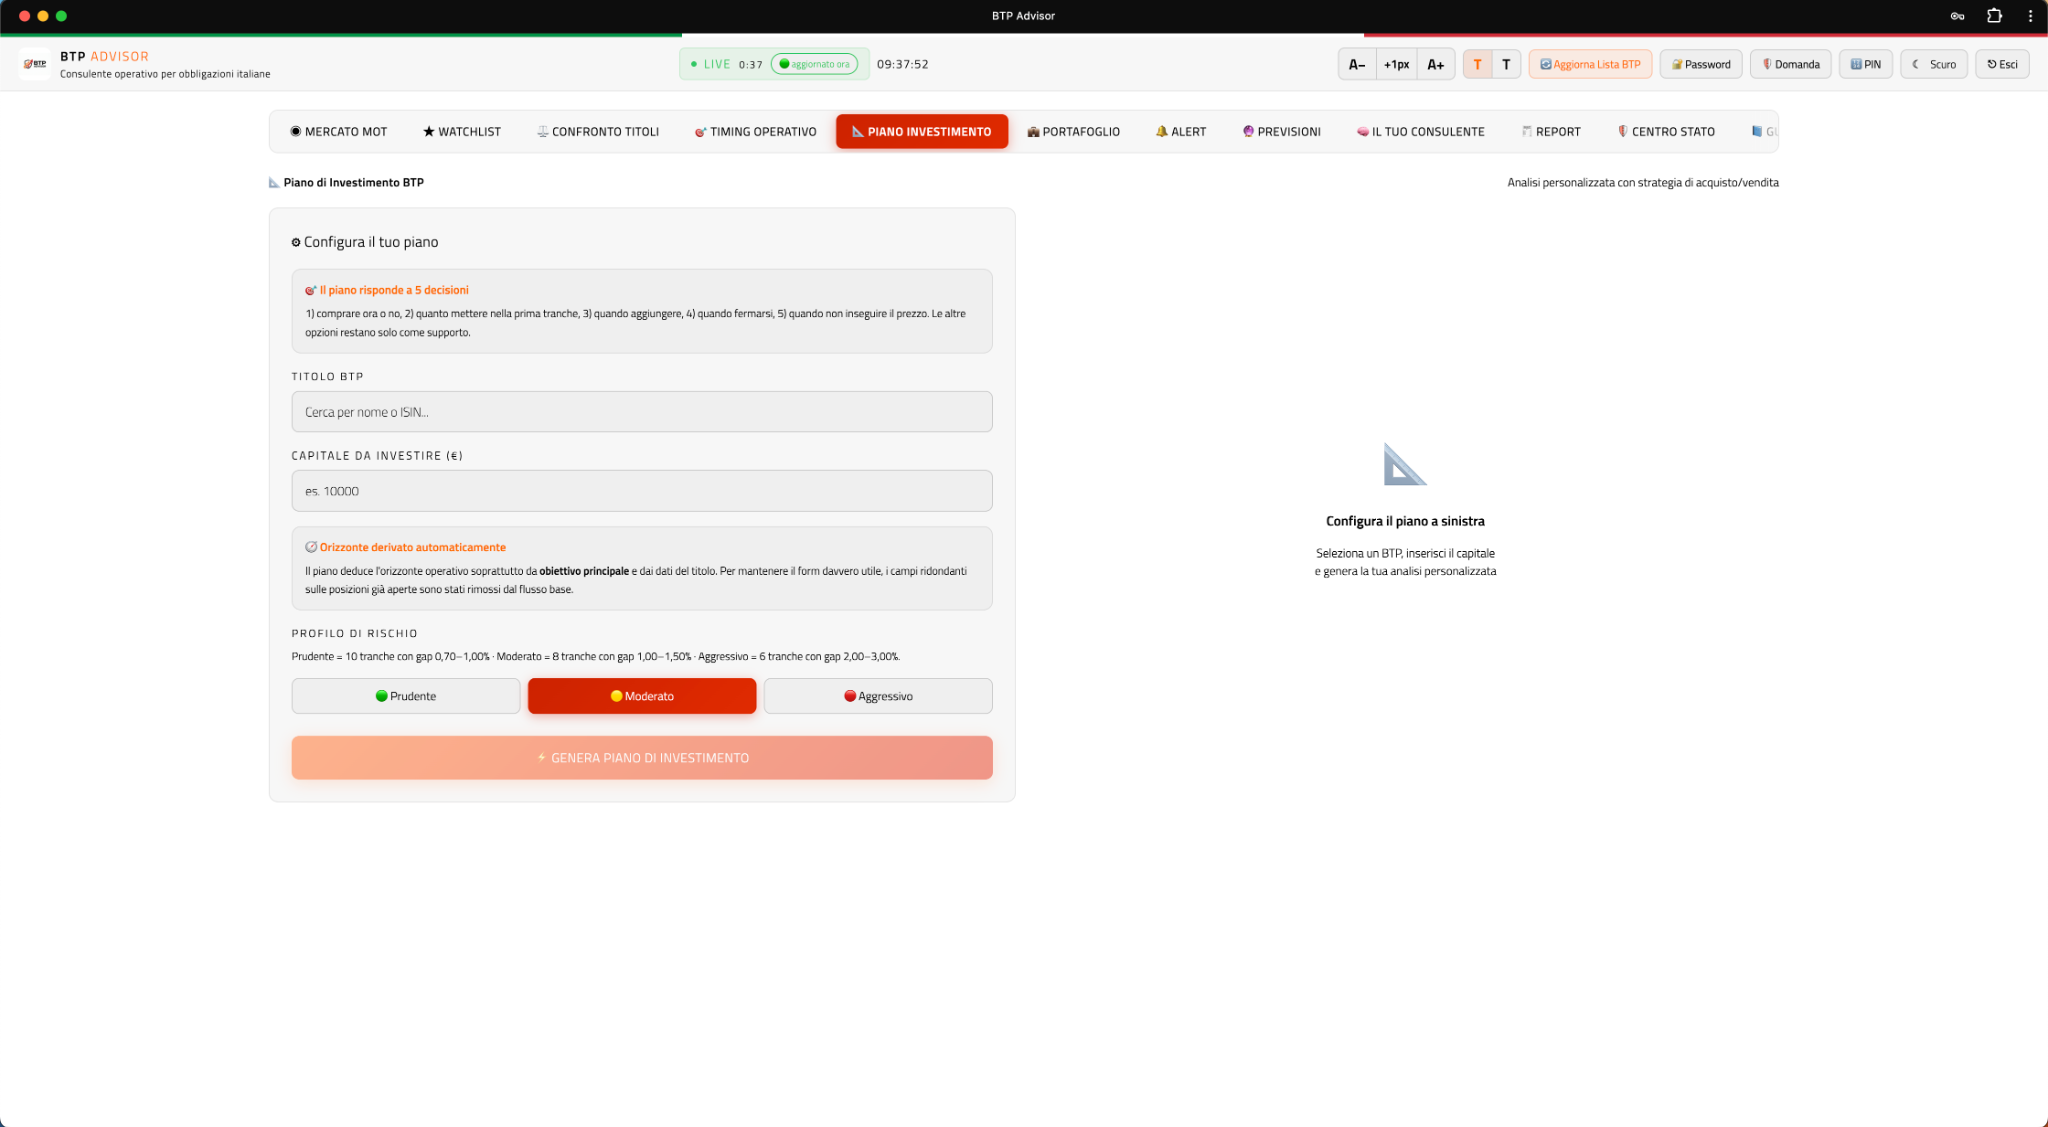Open the PIN settings
The image size is (2048, 1127).
click(x=1865, y=64)
